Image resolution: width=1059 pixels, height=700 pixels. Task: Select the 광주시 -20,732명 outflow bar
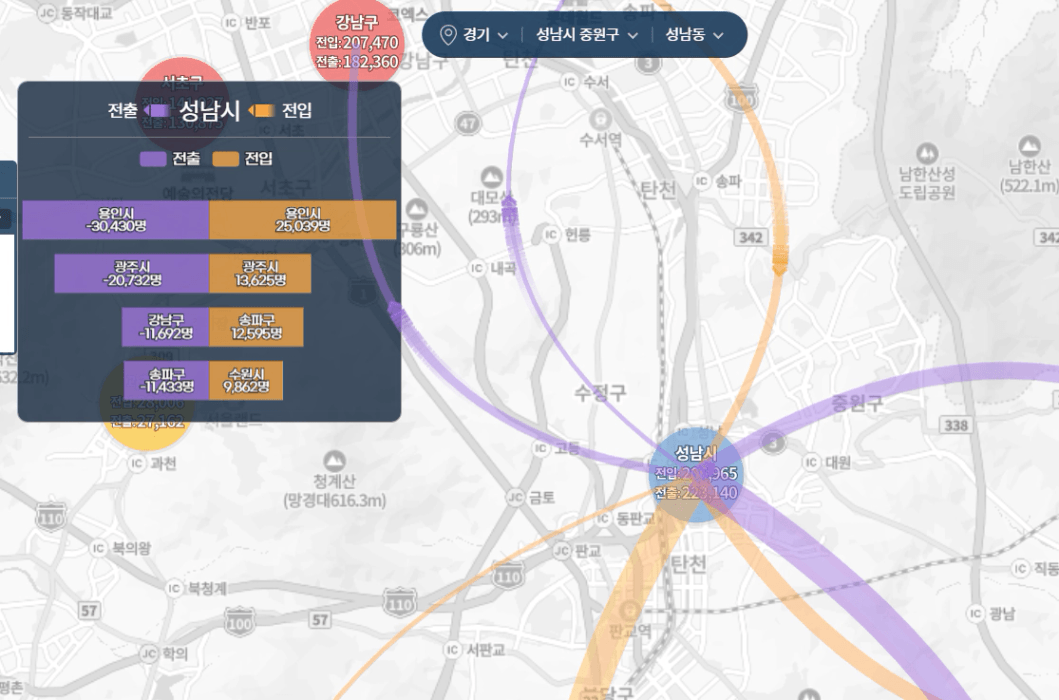point(132,274)
